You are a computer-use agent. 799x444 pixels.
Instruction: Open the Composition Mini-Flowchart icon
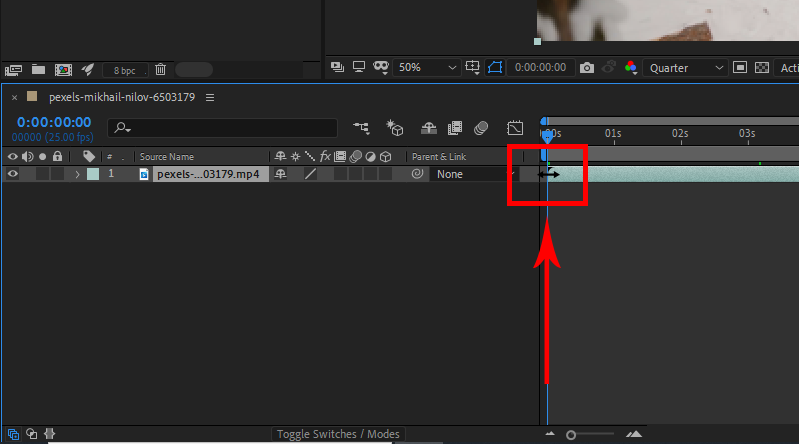(361, 128)
